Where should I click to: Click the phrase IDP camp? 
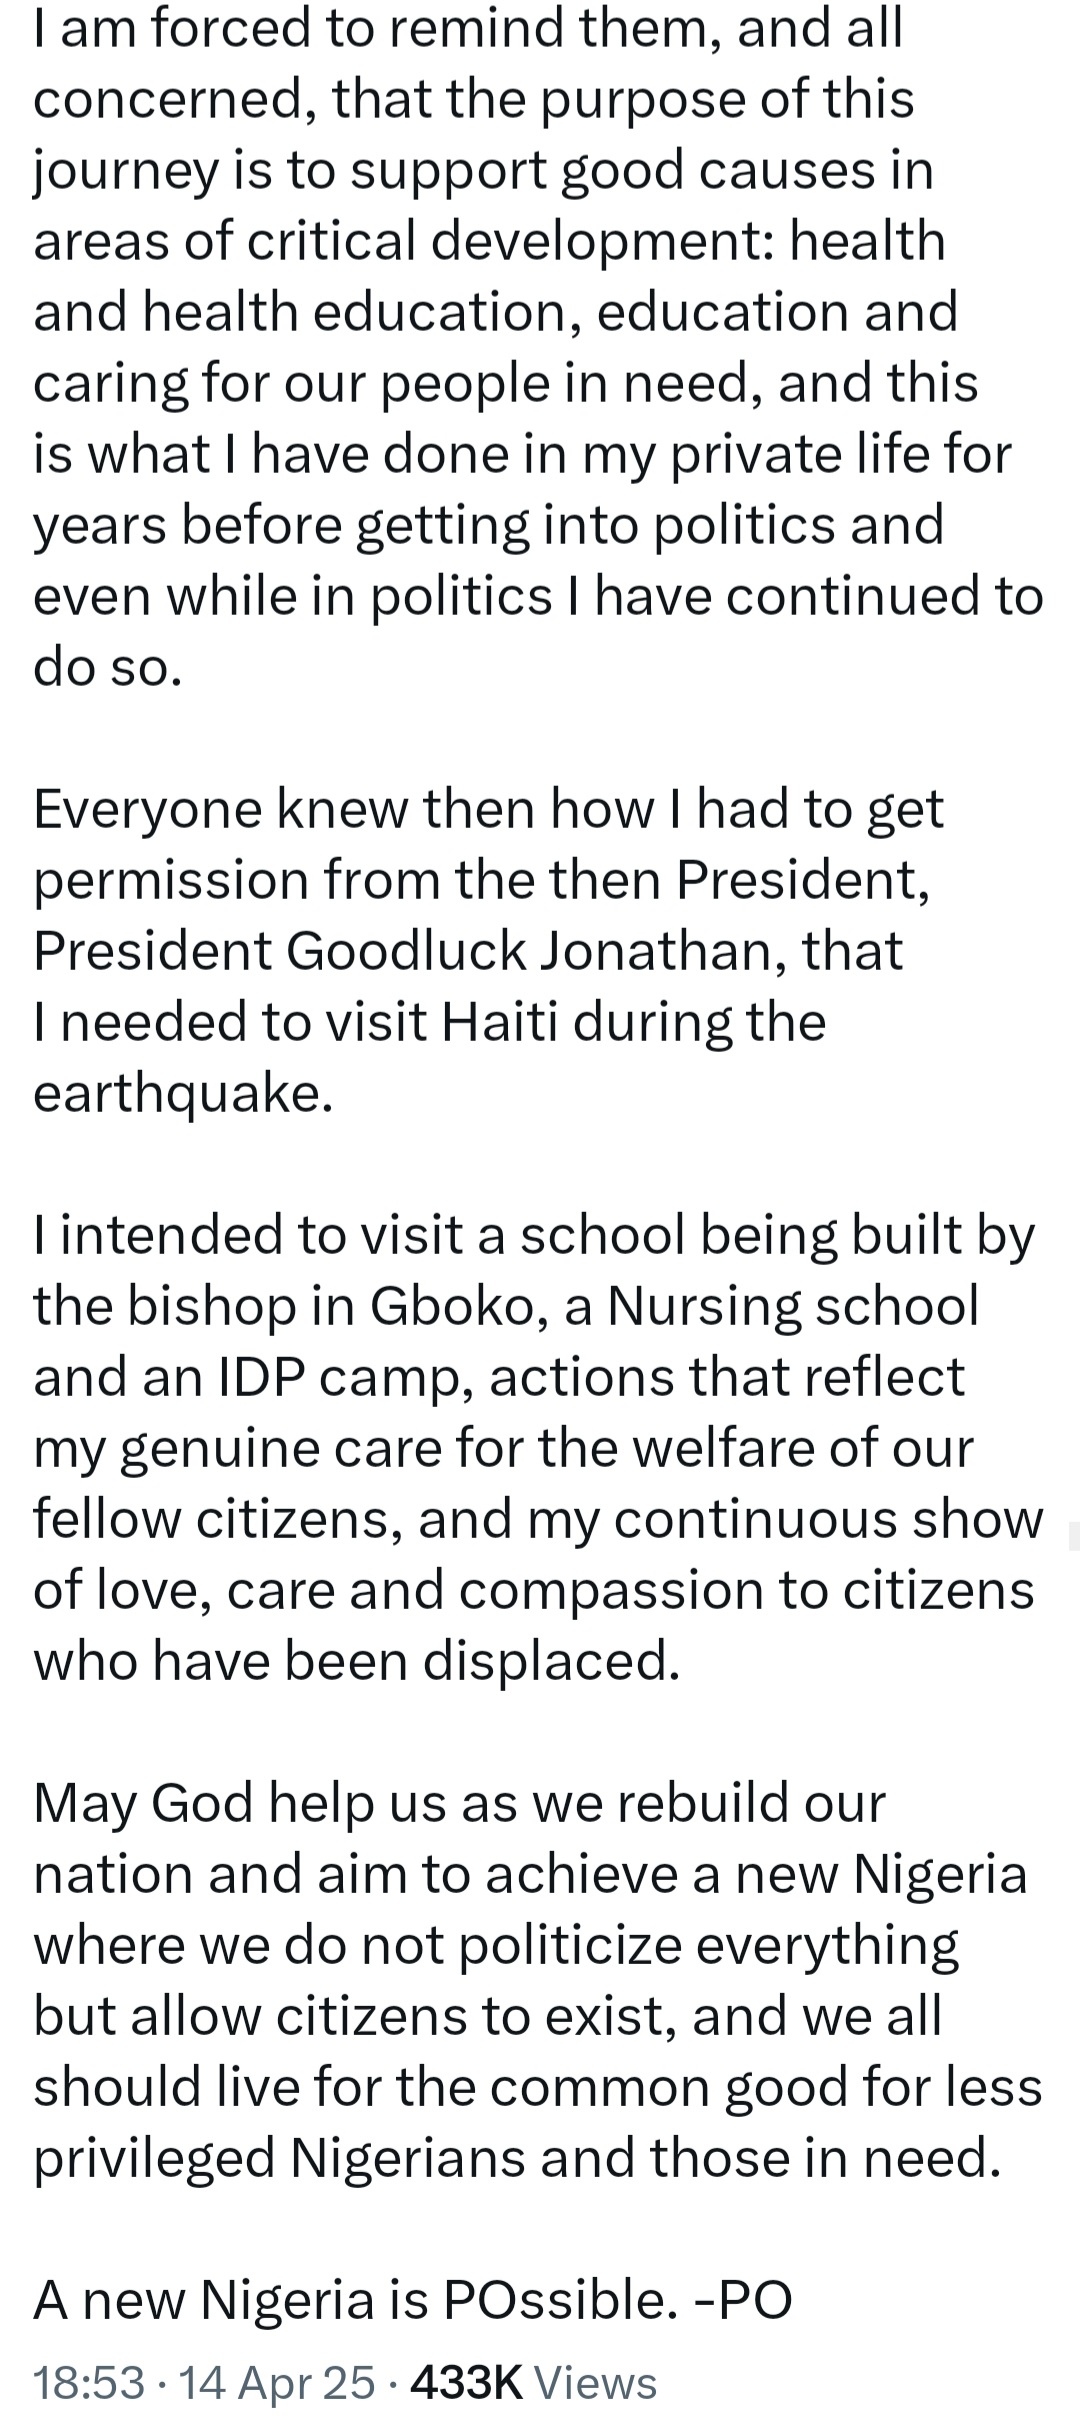[x=339, y=1376]
